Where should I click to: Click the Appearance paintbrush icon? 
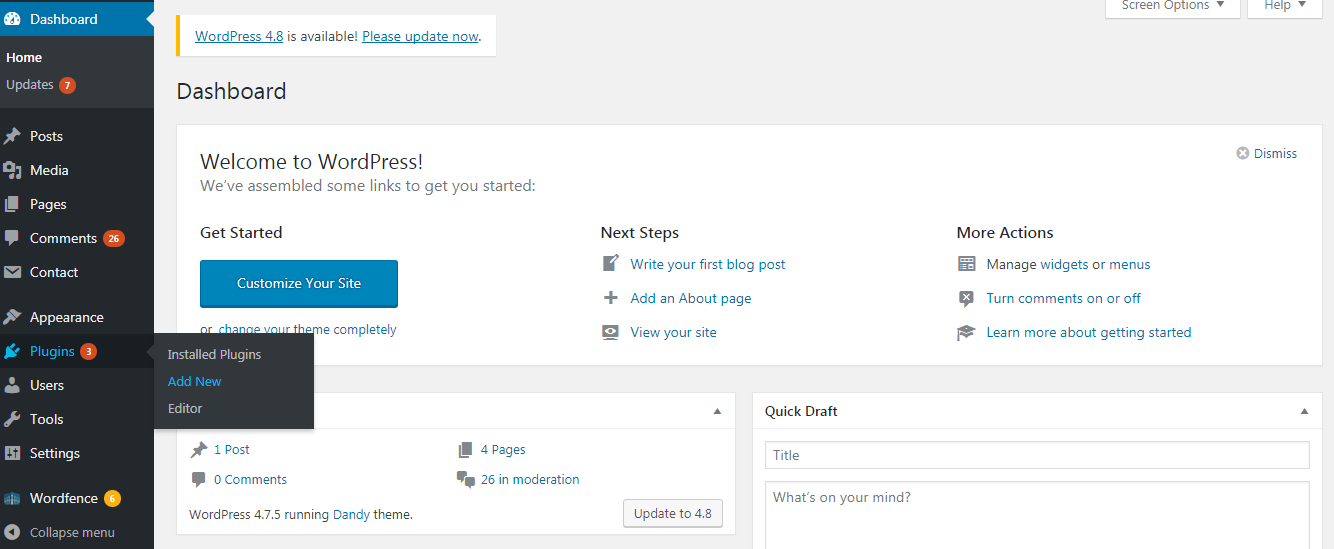13,317
